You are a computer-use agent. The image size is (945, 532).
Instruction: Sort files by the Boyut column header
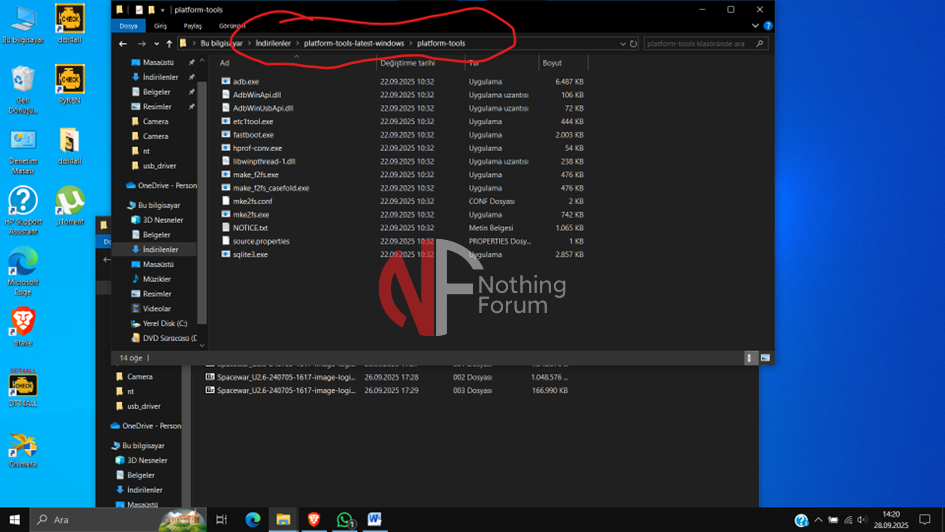(552, 63)
